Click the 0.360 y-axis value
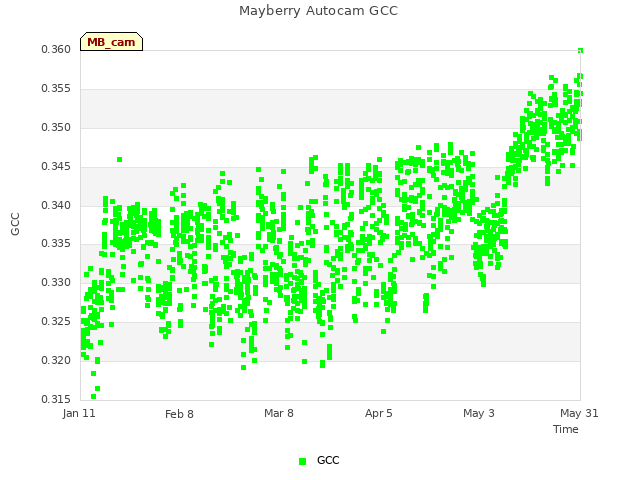Image resolution: width=640 pixels, height=480 pixels. [56, 49]
